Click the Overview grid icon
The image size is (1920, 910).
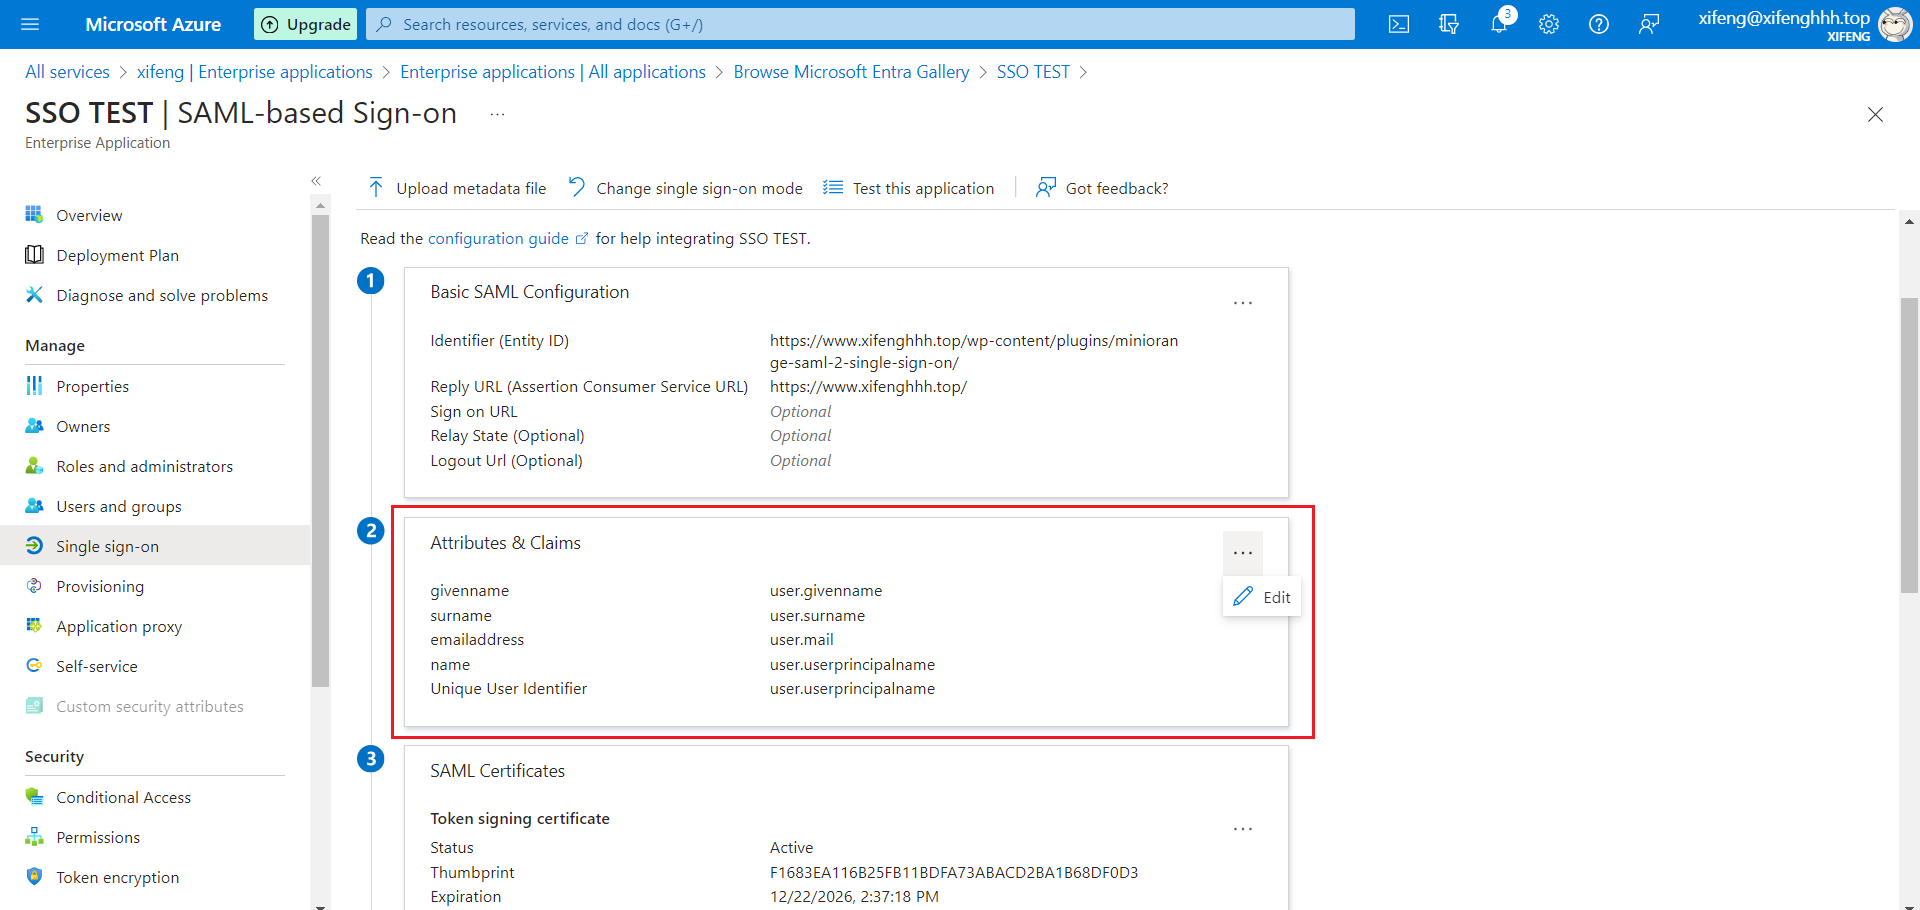coord(34,214)
